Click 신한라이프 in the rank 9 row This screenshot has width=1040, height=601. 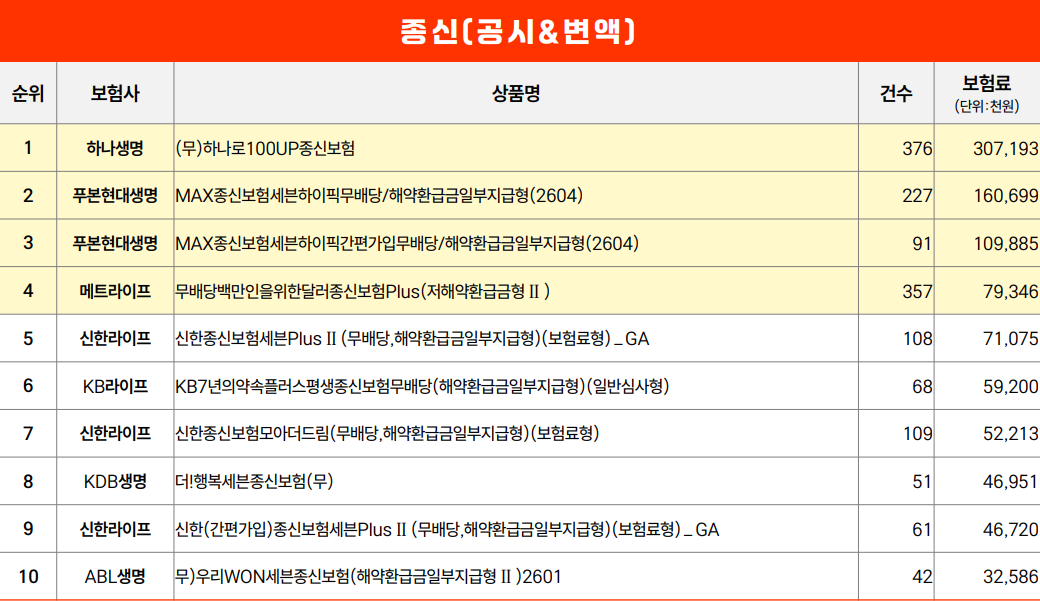pyautogui.click(x=115, y=529)
